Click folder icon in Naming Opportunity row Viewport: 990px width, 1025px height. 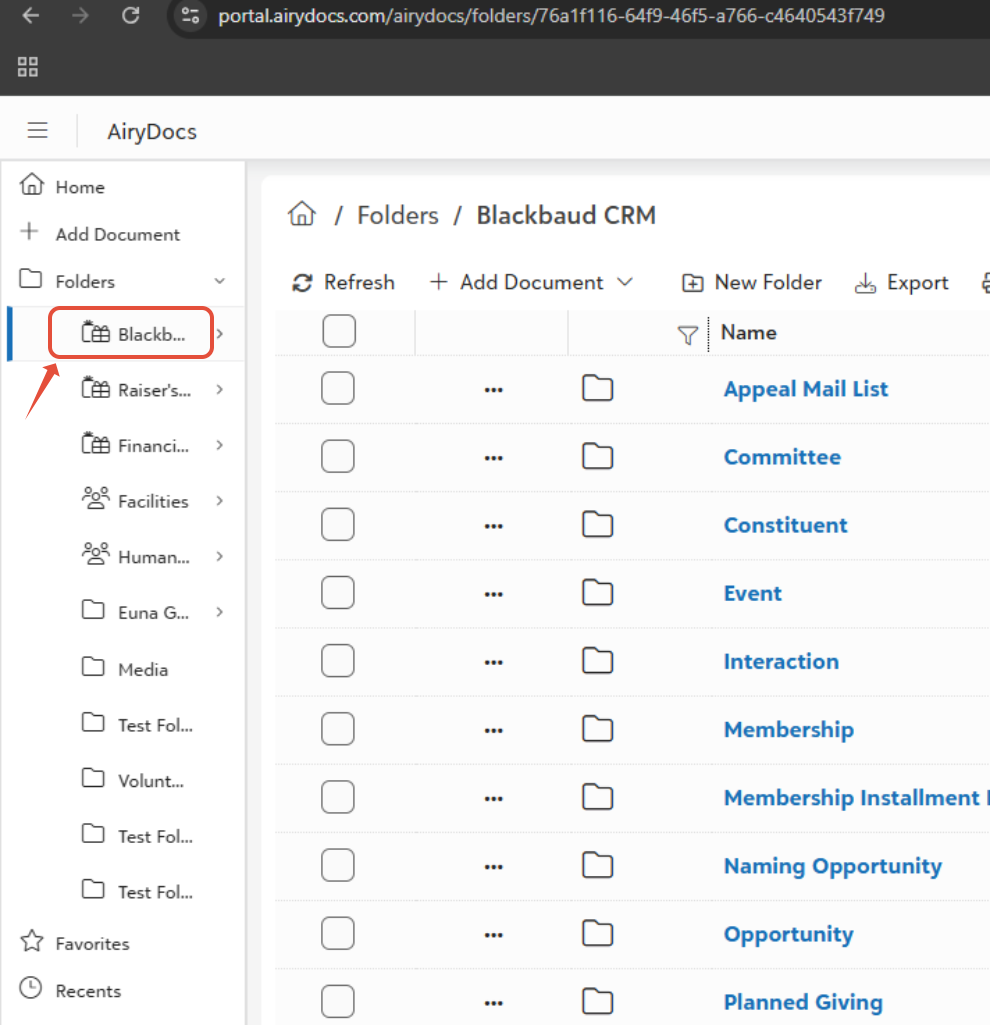598,865
